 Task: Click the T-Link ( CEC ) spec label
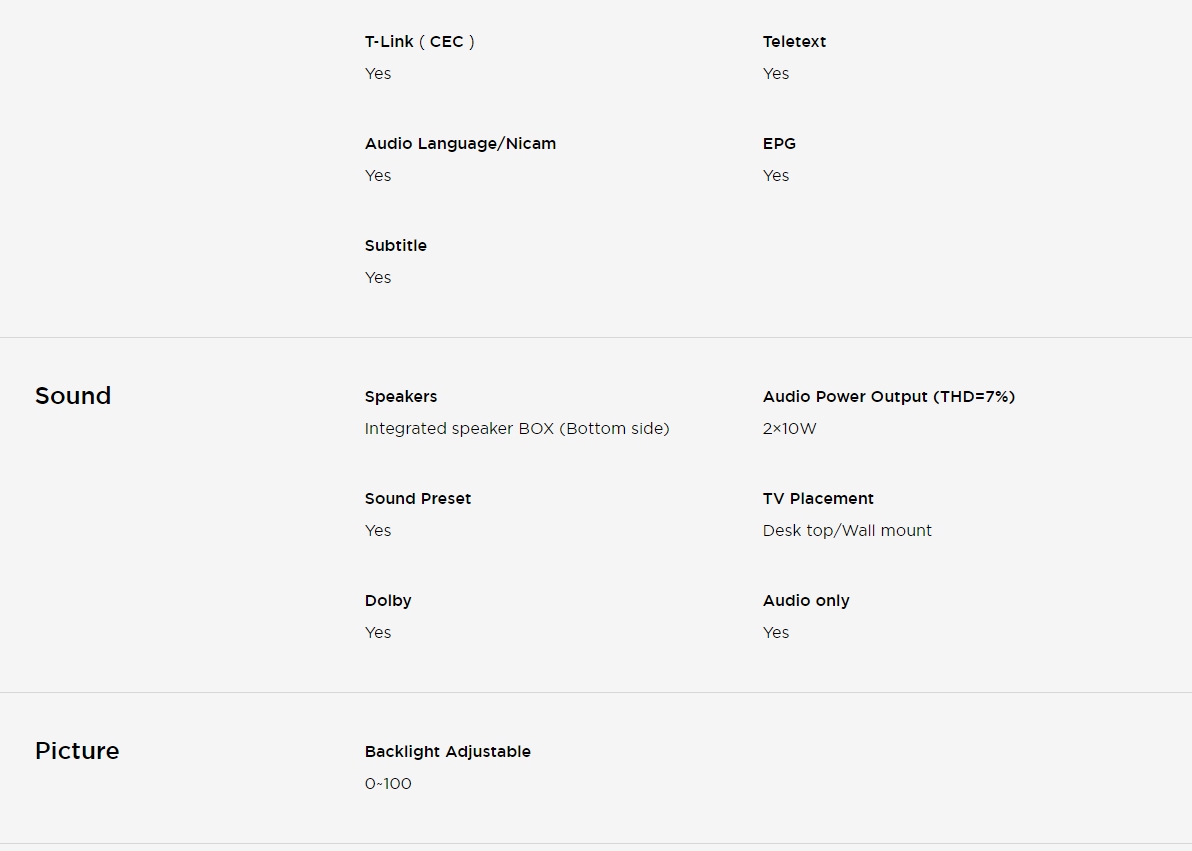coord(419,42)
